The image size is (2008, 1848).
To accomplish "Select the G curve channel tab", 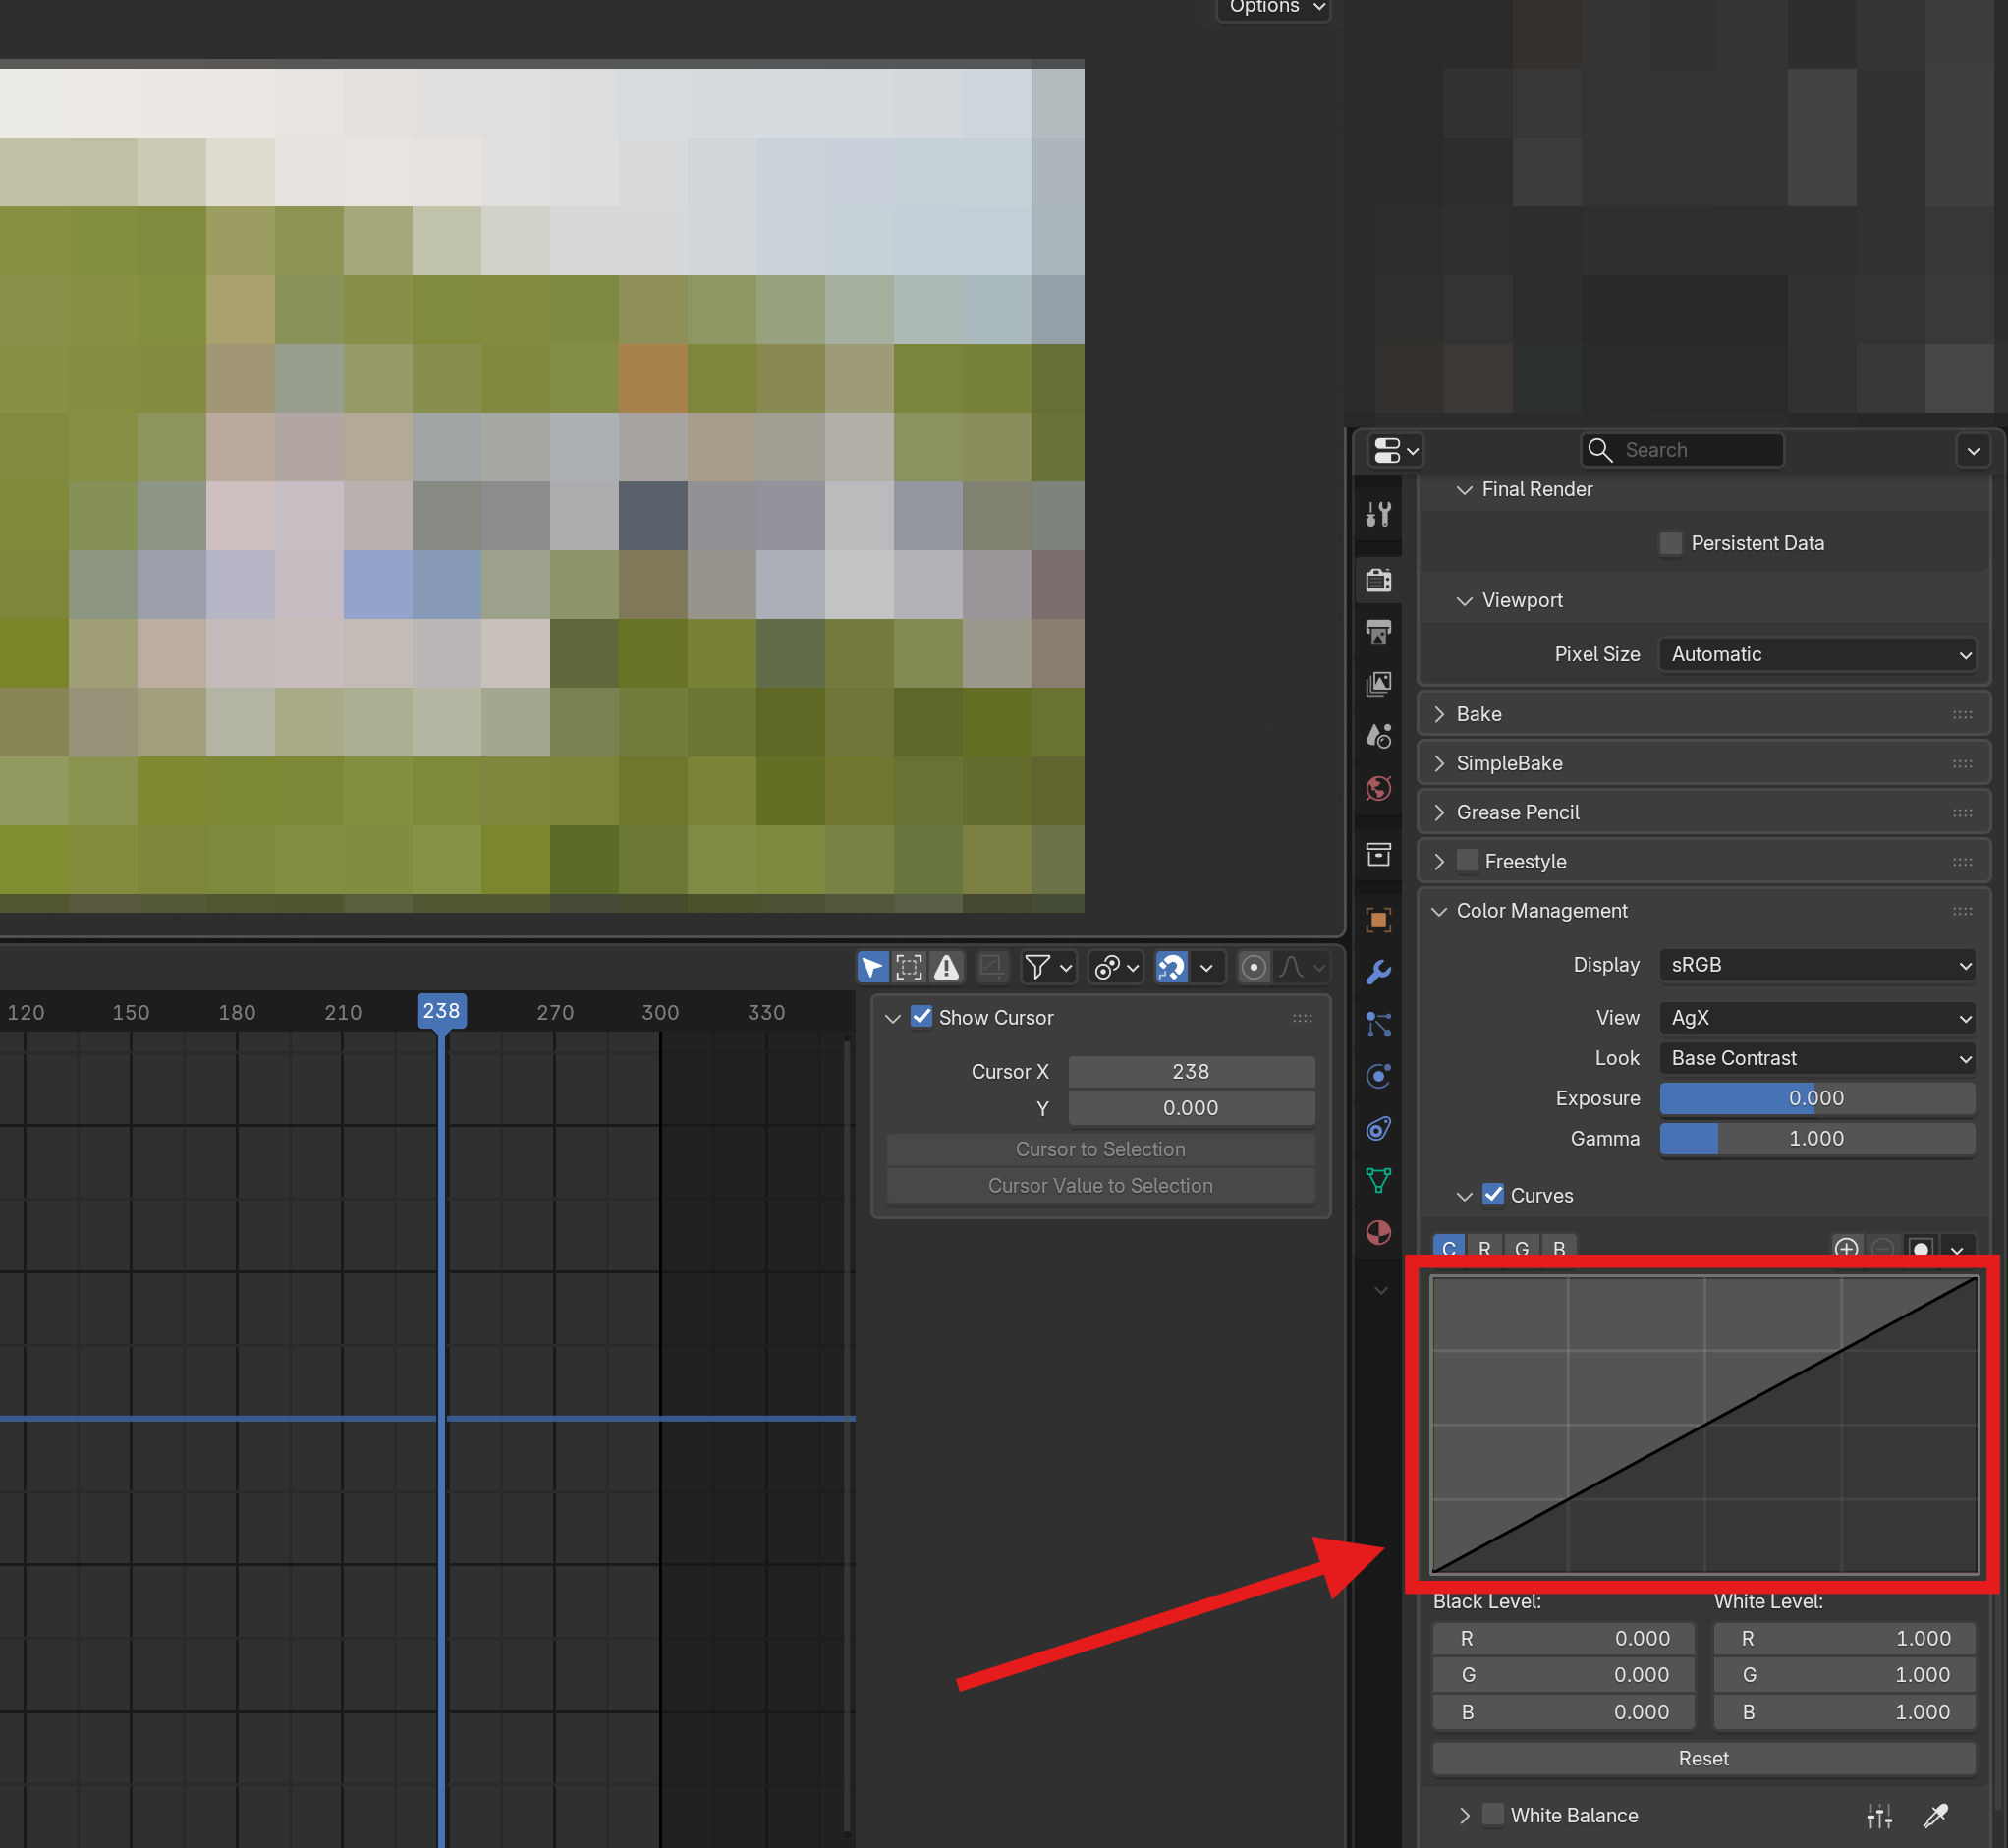I will click(x=1522, y=1248).
